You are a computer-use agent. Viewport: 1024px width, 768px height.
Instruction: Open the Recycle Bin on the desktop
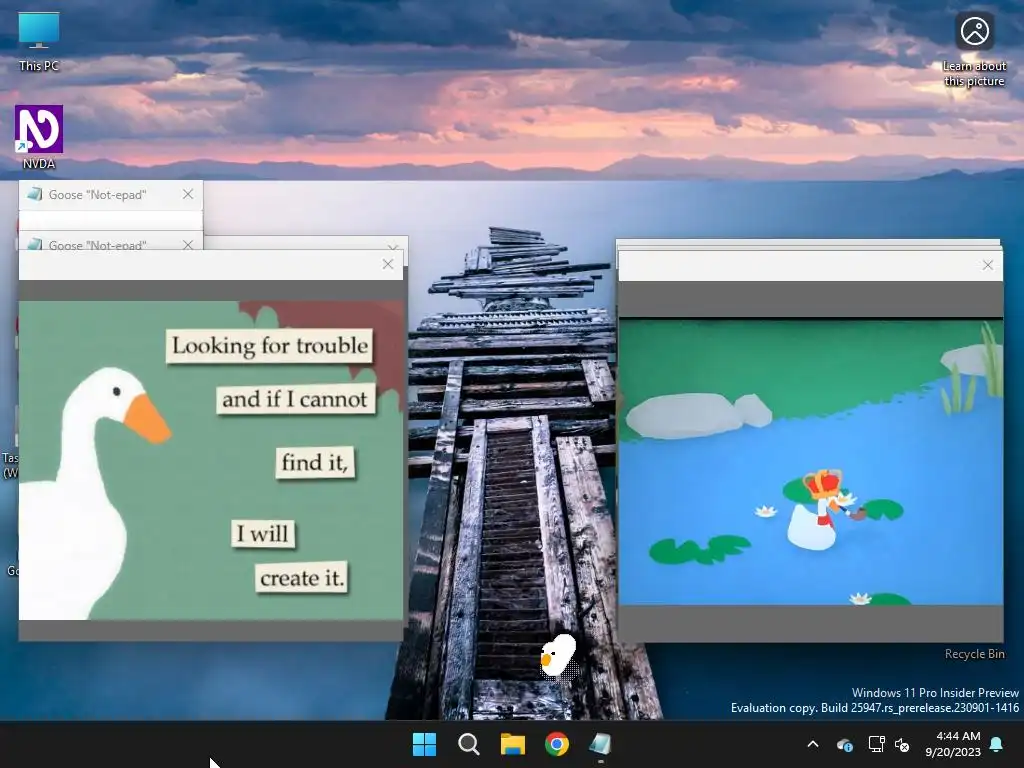click(974, 654)
